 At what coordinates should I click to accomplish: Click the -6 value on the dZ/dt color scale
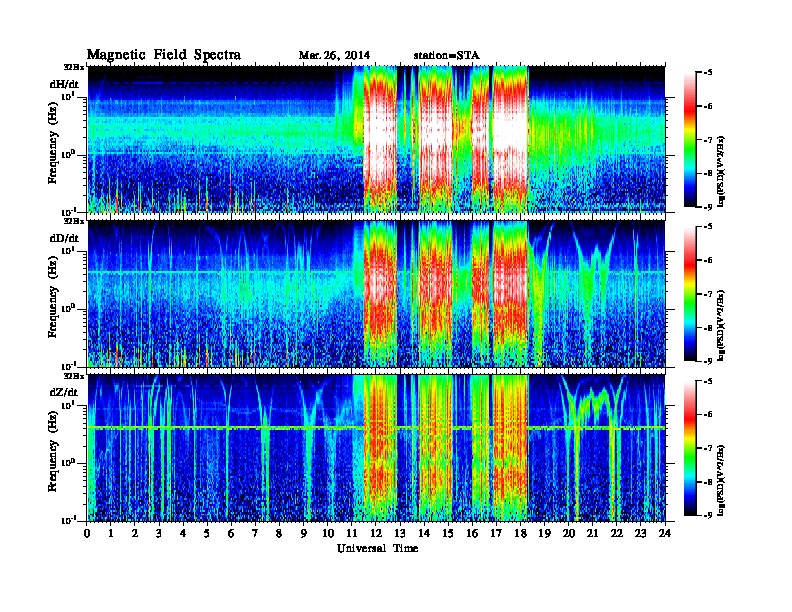(x=710, y=415)
